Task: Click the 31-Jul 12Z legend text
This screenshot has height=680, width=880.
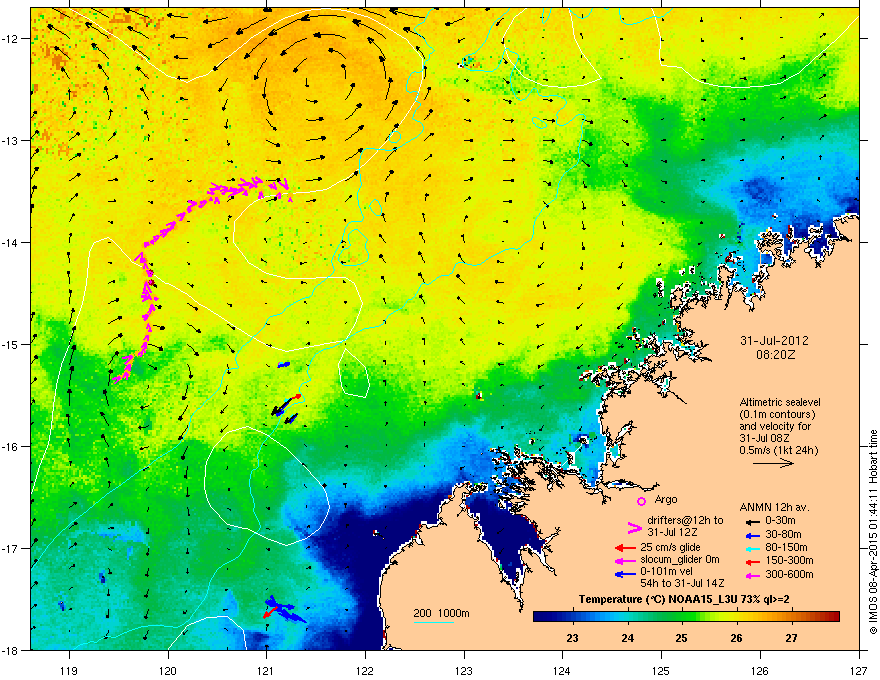Action: pos(673,532)
